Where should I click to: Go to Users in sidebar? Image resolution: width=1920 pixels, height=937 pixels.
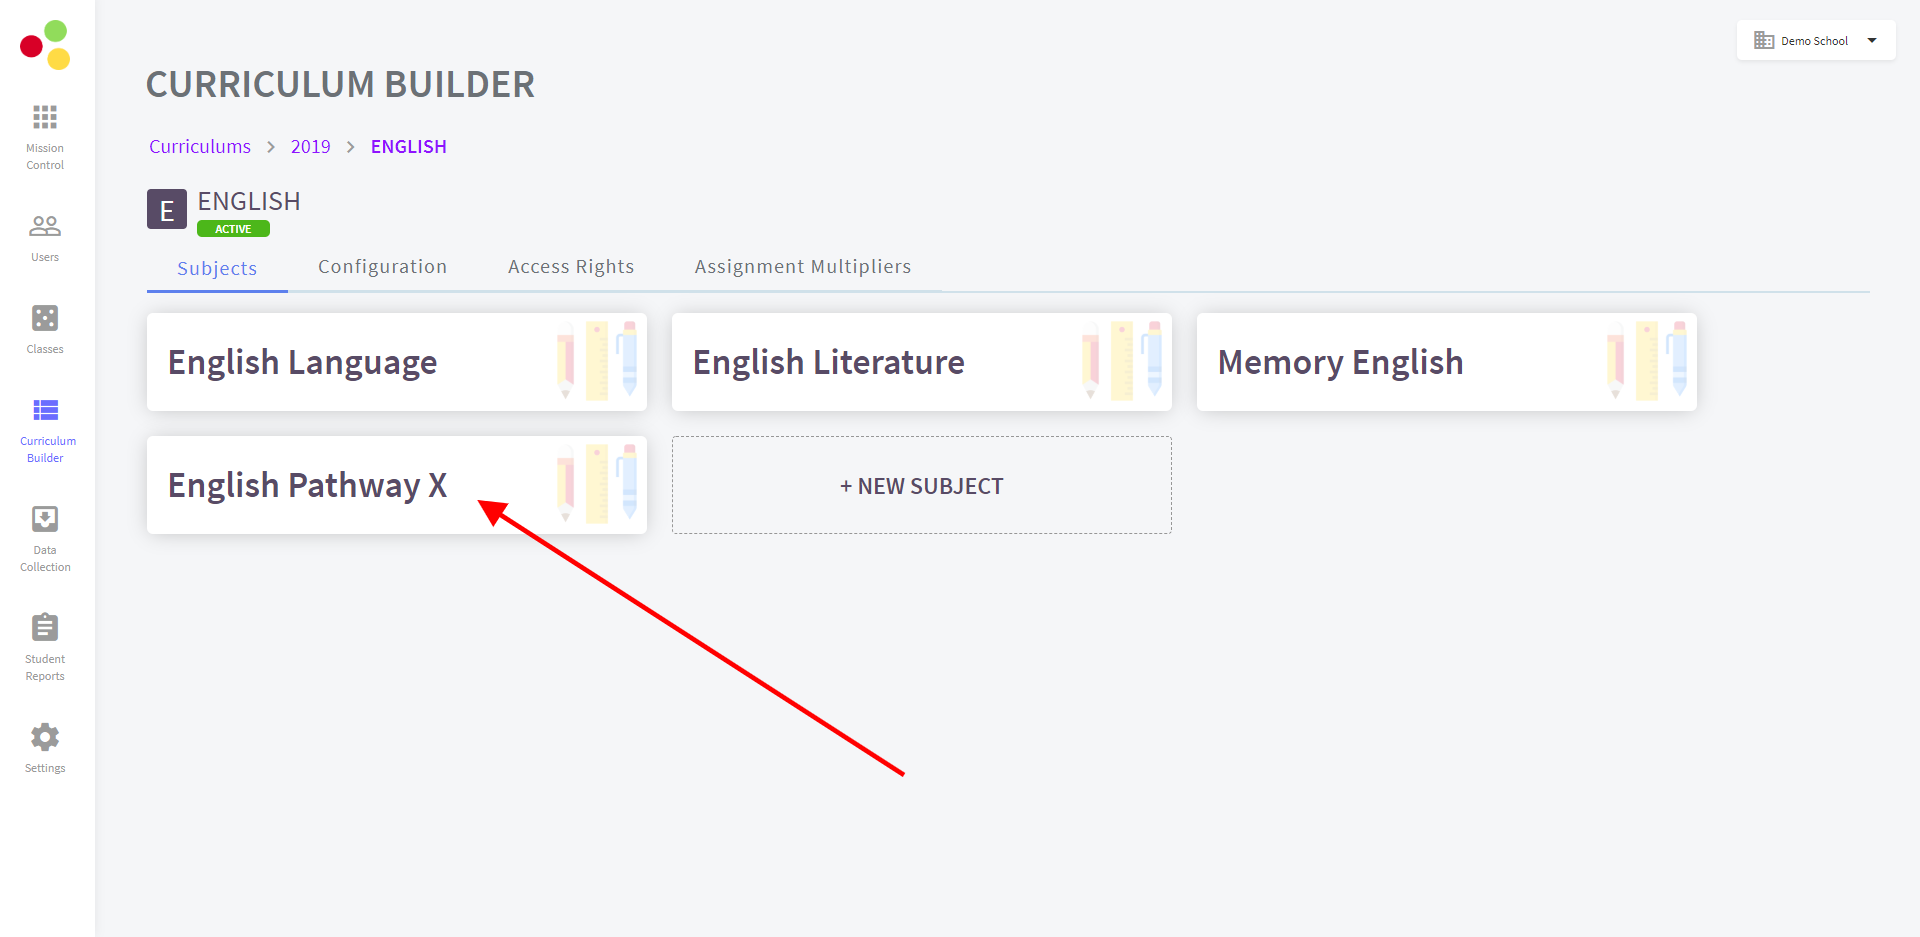click(x=45, y=227)
